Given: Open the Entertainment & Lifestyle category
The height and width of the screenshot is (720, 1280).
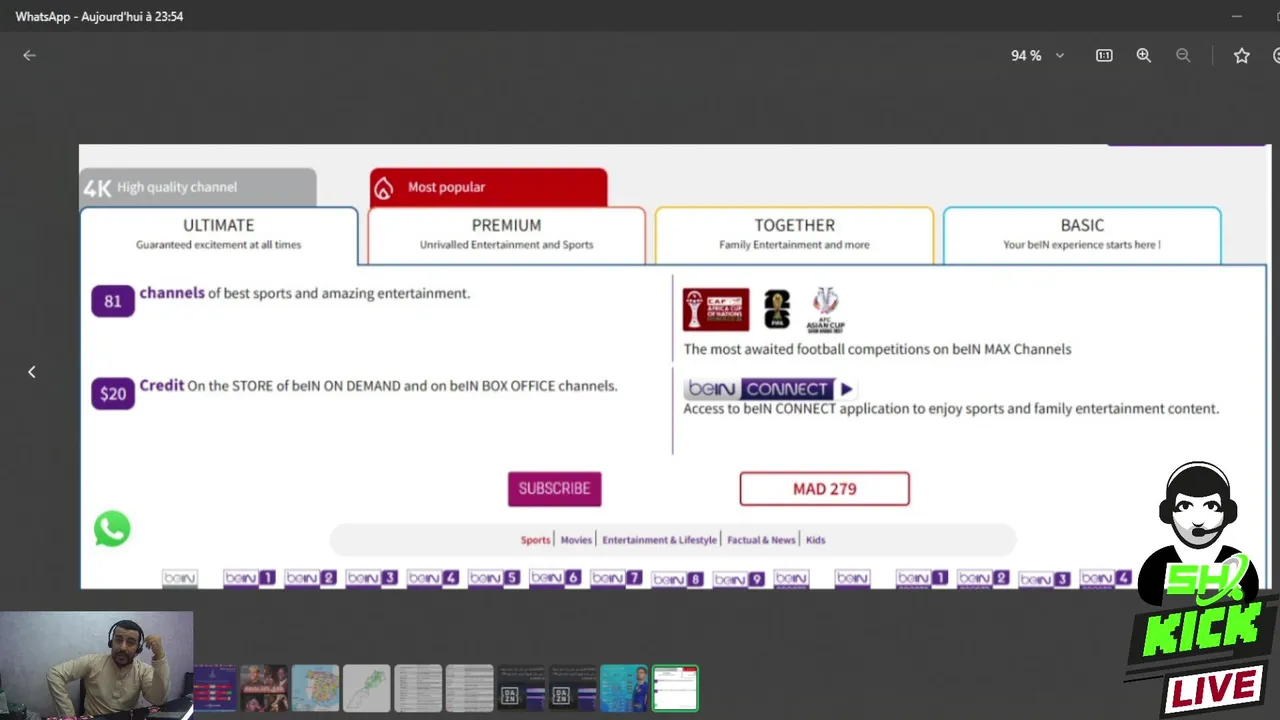Looking at the screenshot, I should [659, 540].
